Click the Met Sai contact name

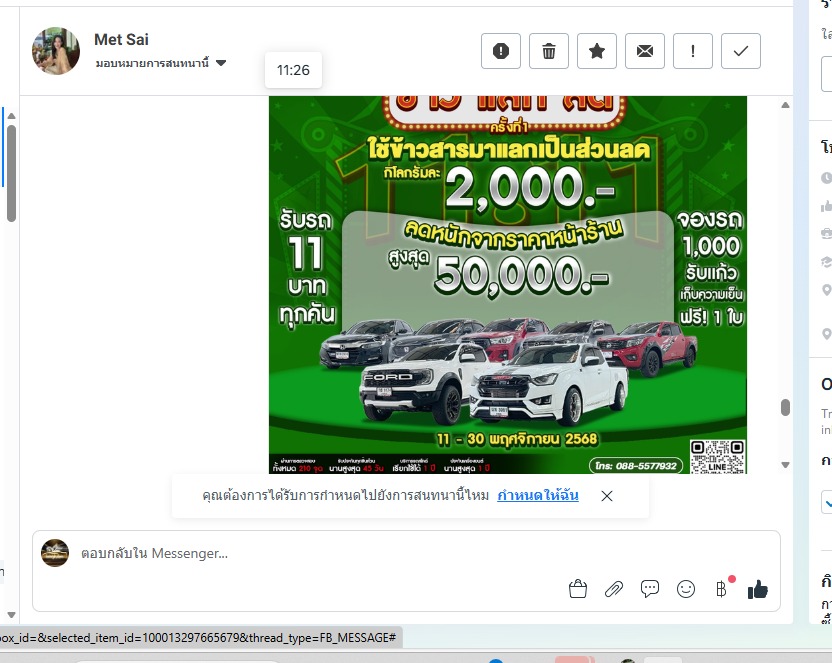[122, 39]
